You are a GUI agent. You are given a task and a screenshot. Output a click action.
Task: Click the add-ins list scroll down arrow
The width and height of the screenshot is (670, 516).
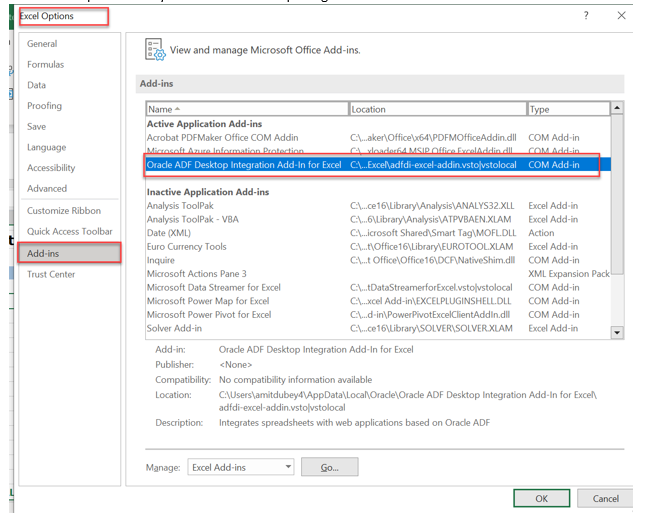coord(617,332)
